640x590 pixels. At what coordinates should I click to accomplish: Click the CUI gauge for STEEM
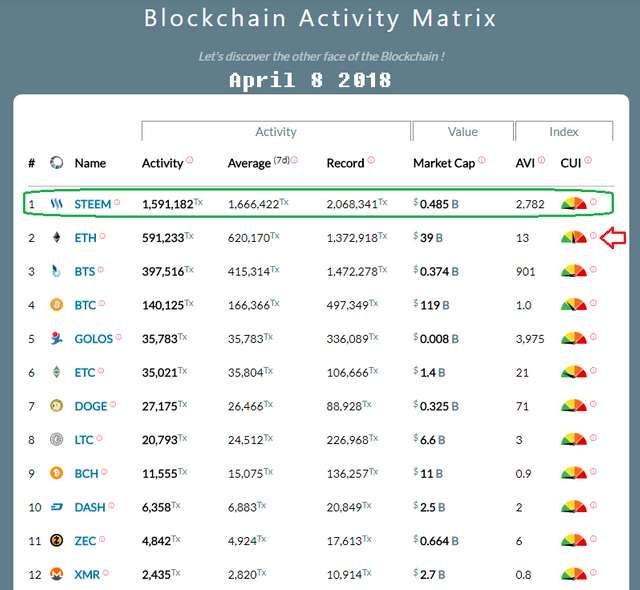(x=574, y=203)
